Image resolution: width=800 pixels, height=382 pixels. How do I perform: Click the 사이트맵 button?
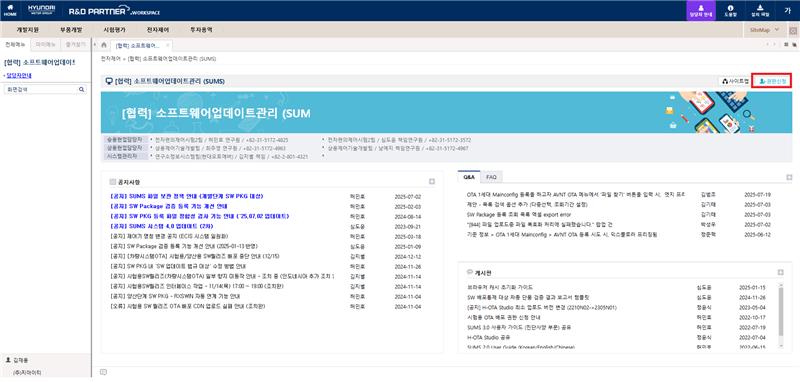734,81
